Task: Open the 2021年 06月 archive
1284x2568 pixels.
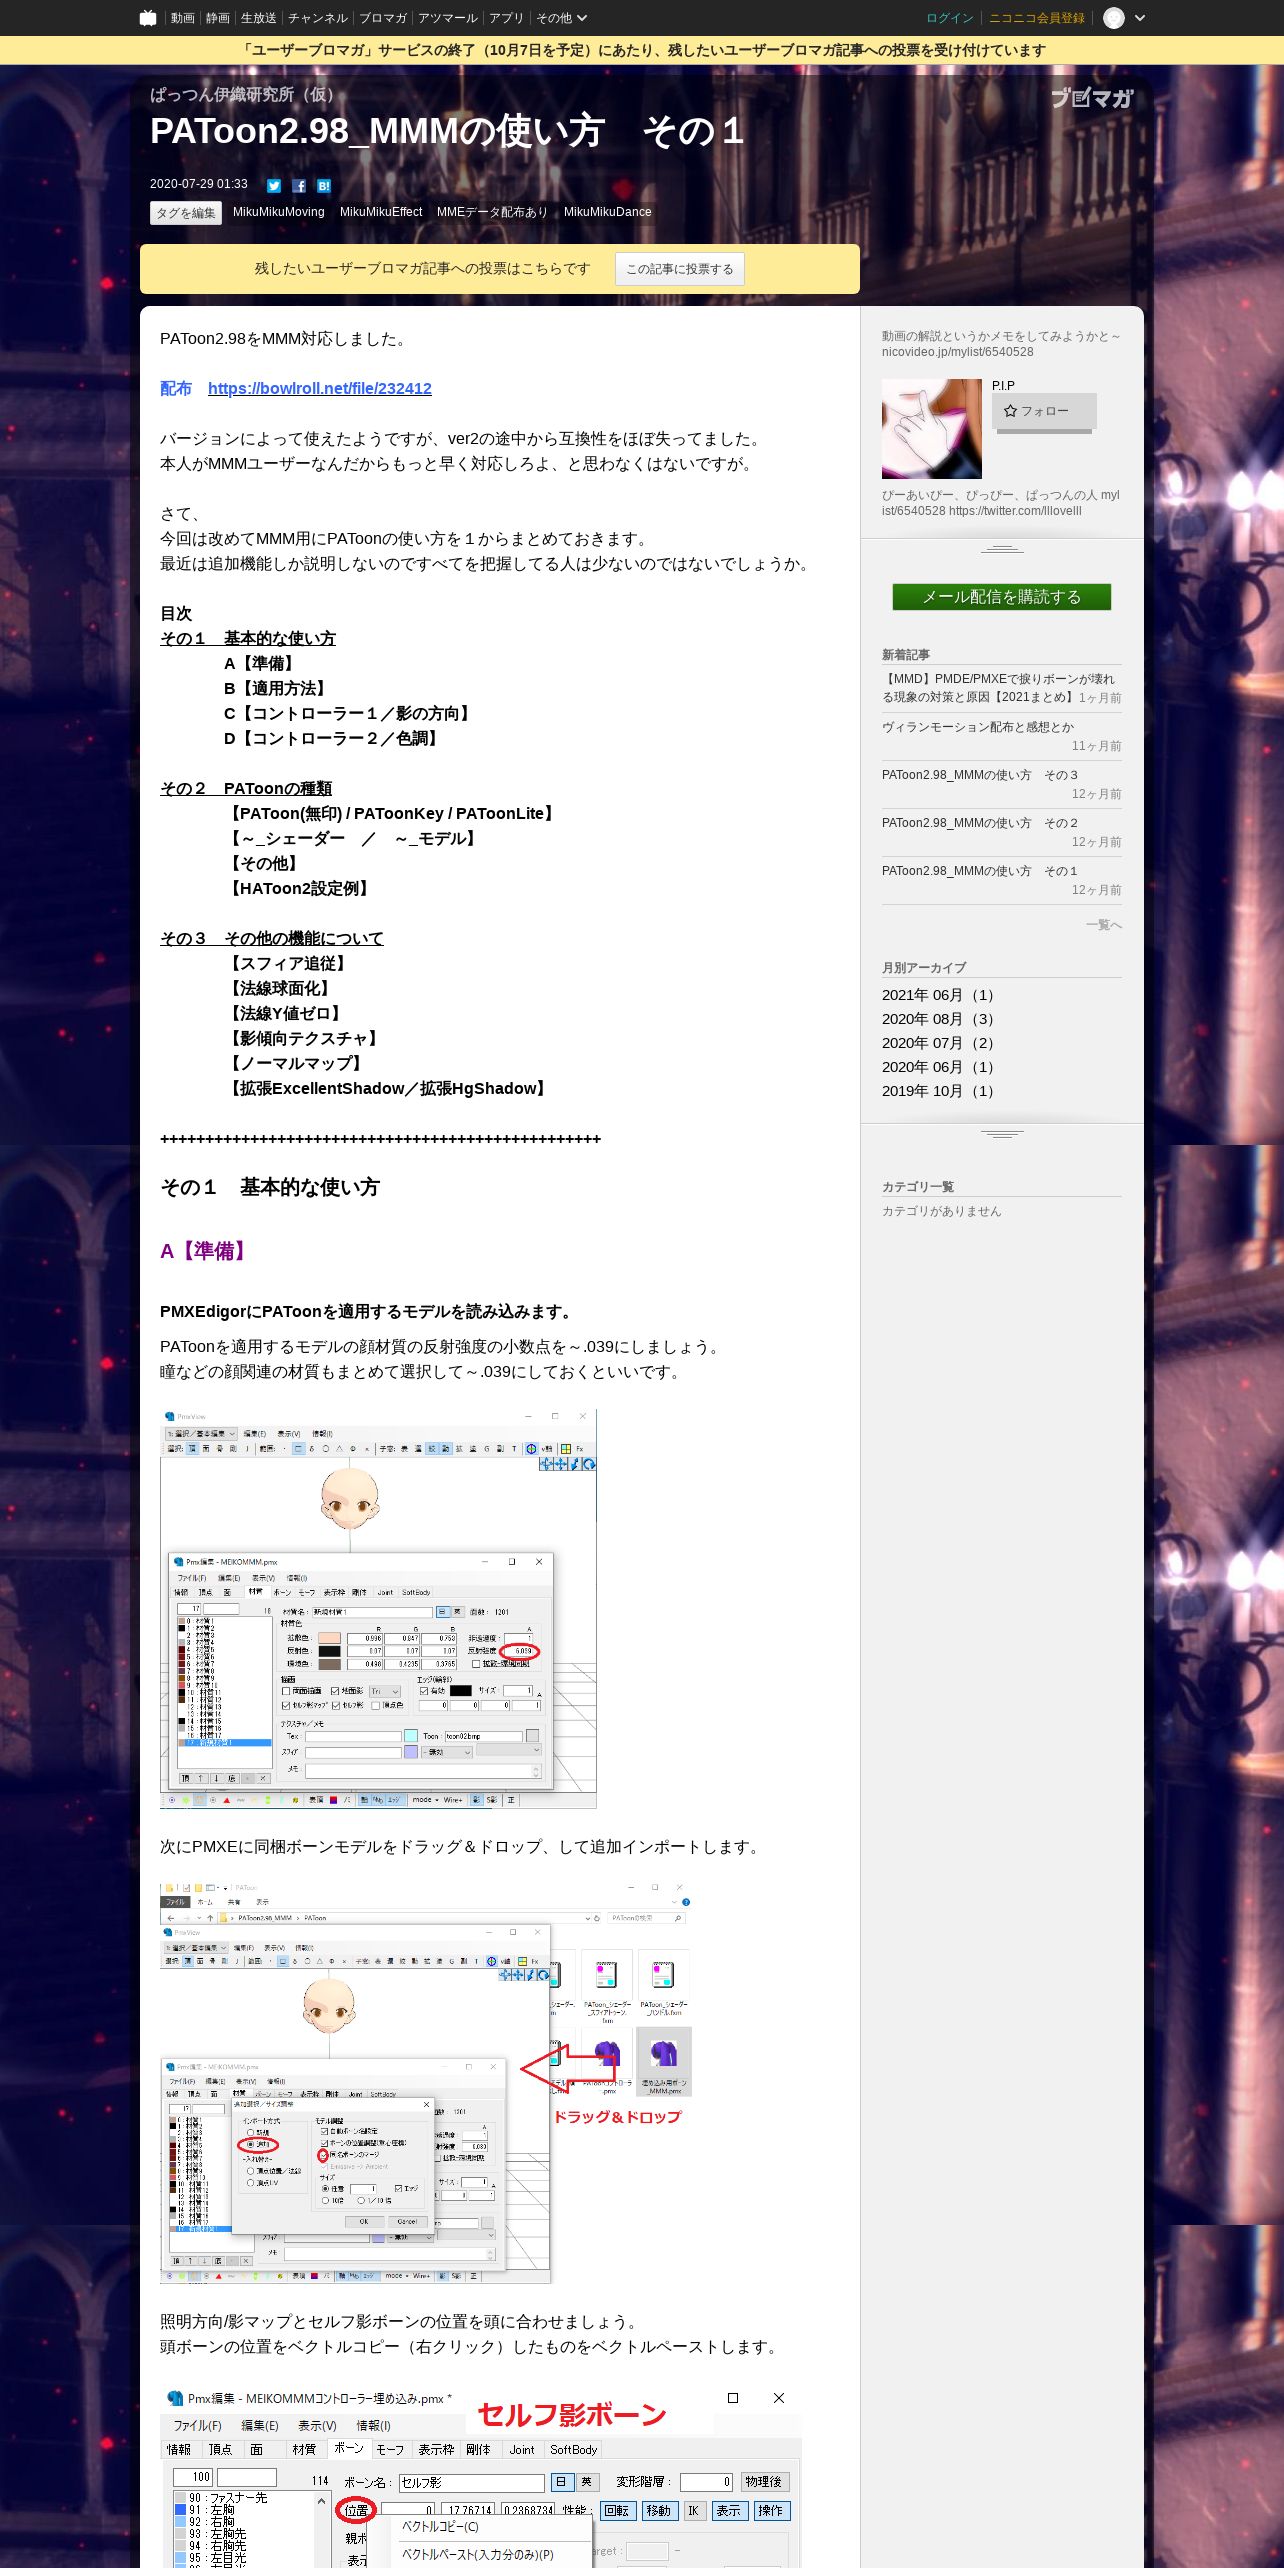Action: (938, 995)
